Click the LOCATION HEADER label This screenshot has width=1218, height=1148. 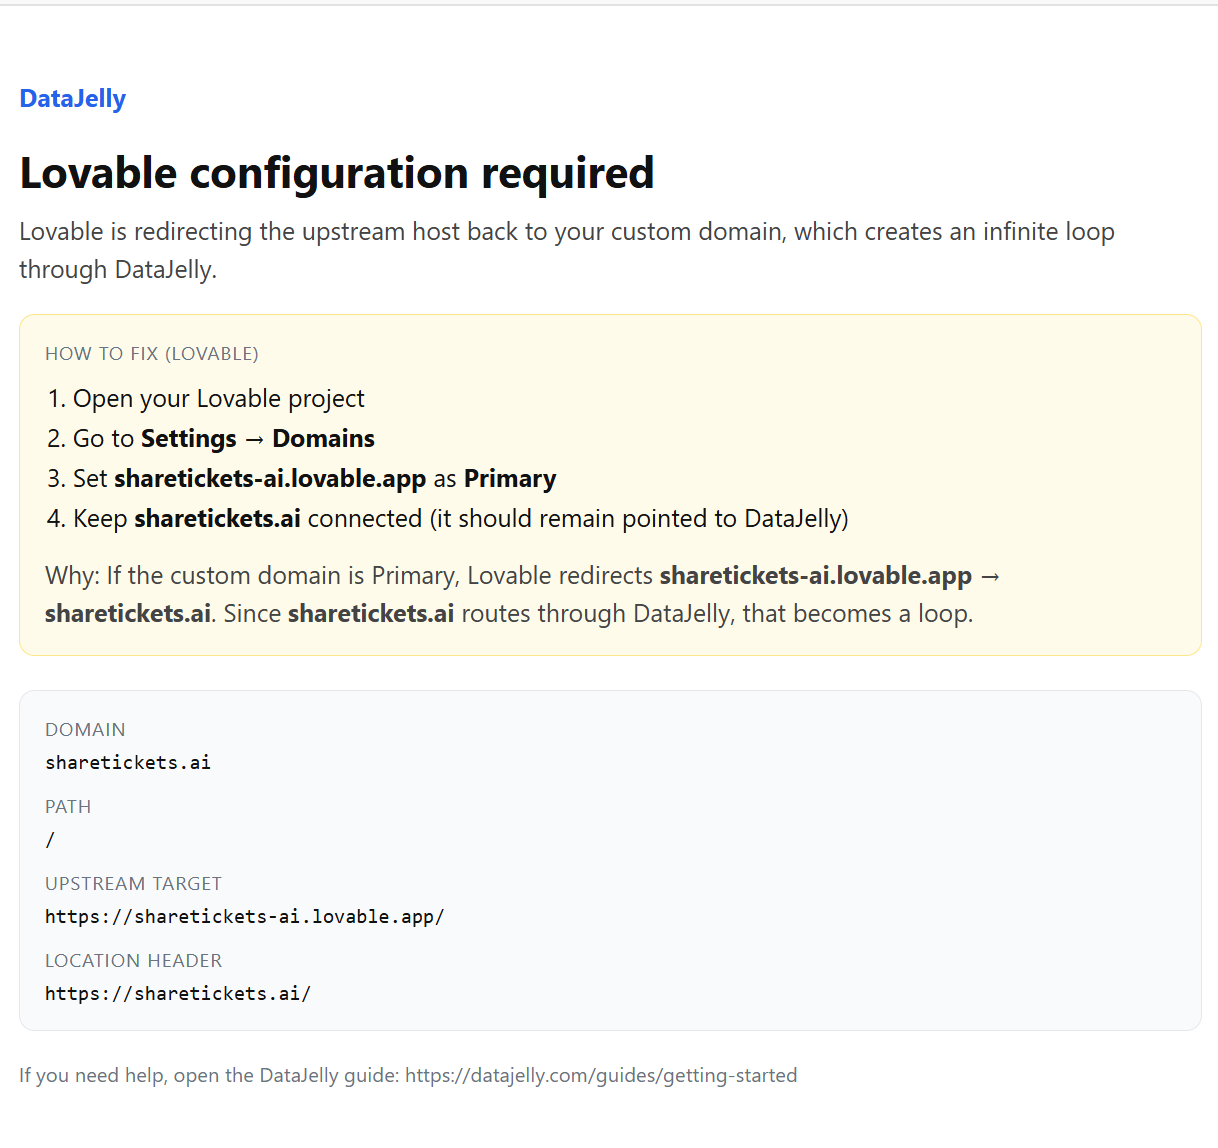133,961
